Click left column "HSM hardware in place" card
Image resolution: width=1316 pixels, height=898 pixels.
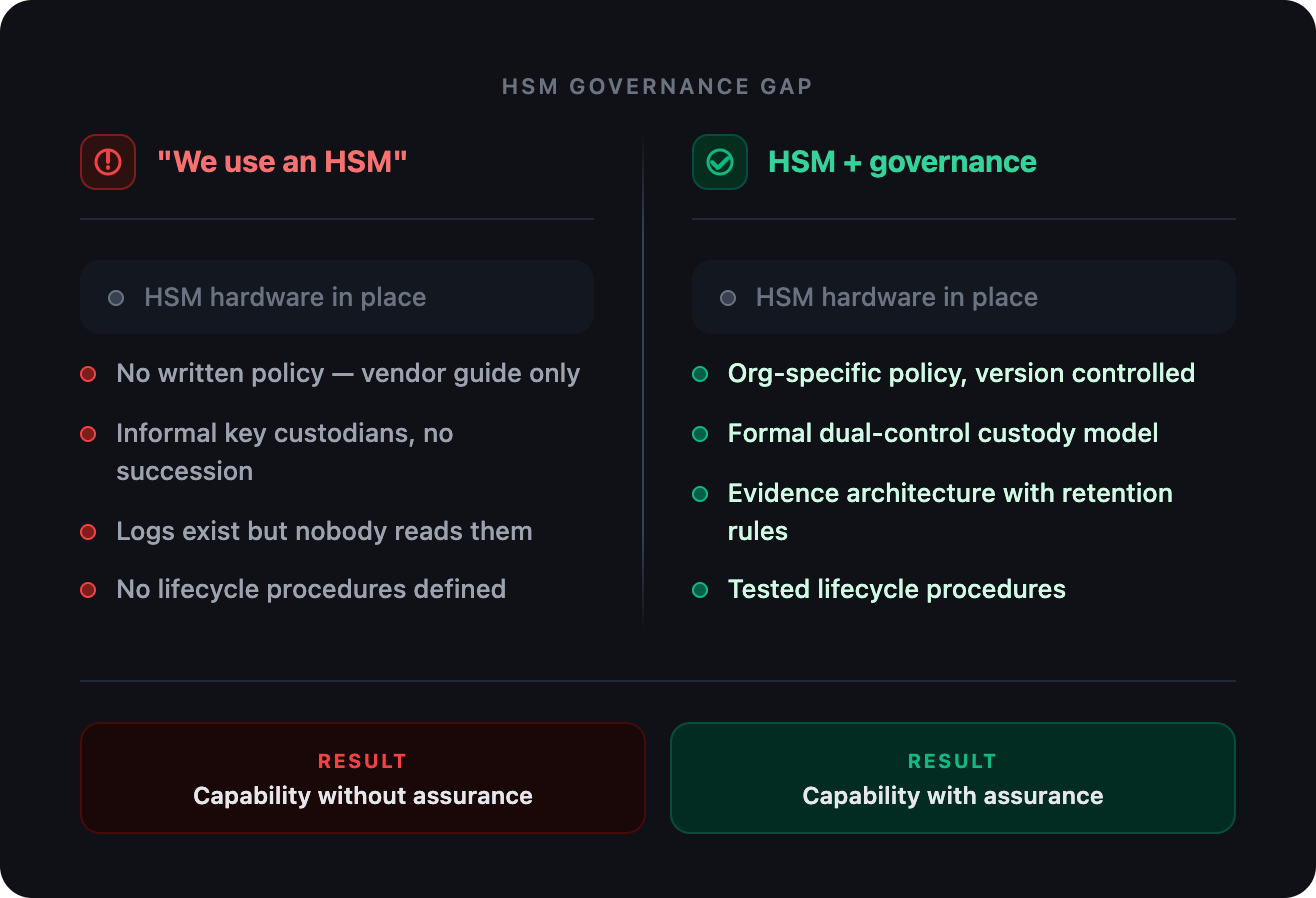click(337, 297)
